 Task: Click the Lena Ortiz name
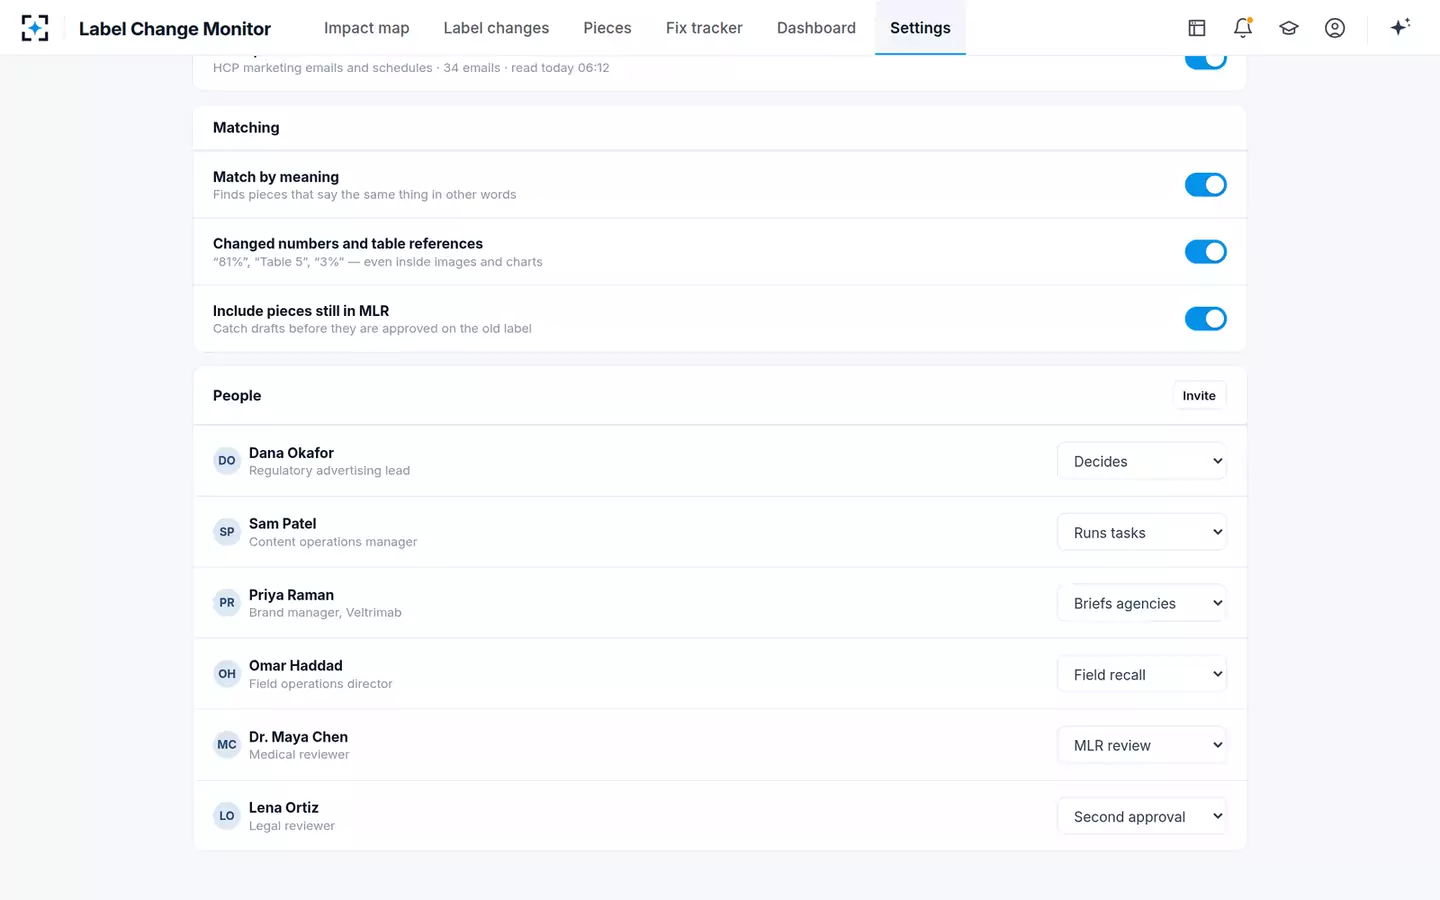284,808
